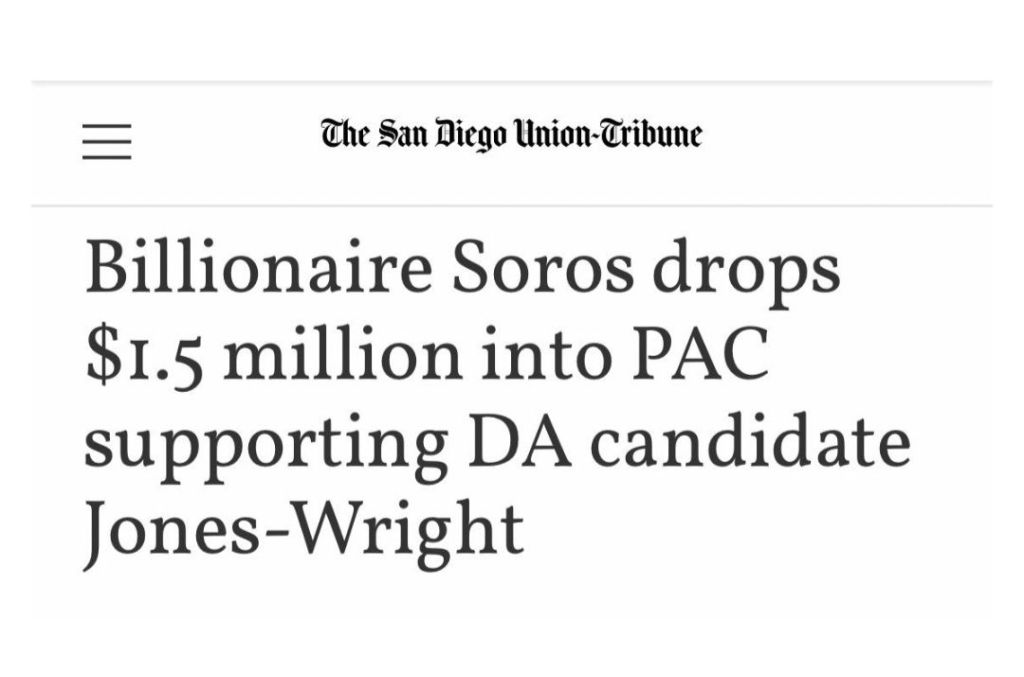Click the word "Diego" in the masthead
Screen dimensions: 1024x677
tap(470, 135)
